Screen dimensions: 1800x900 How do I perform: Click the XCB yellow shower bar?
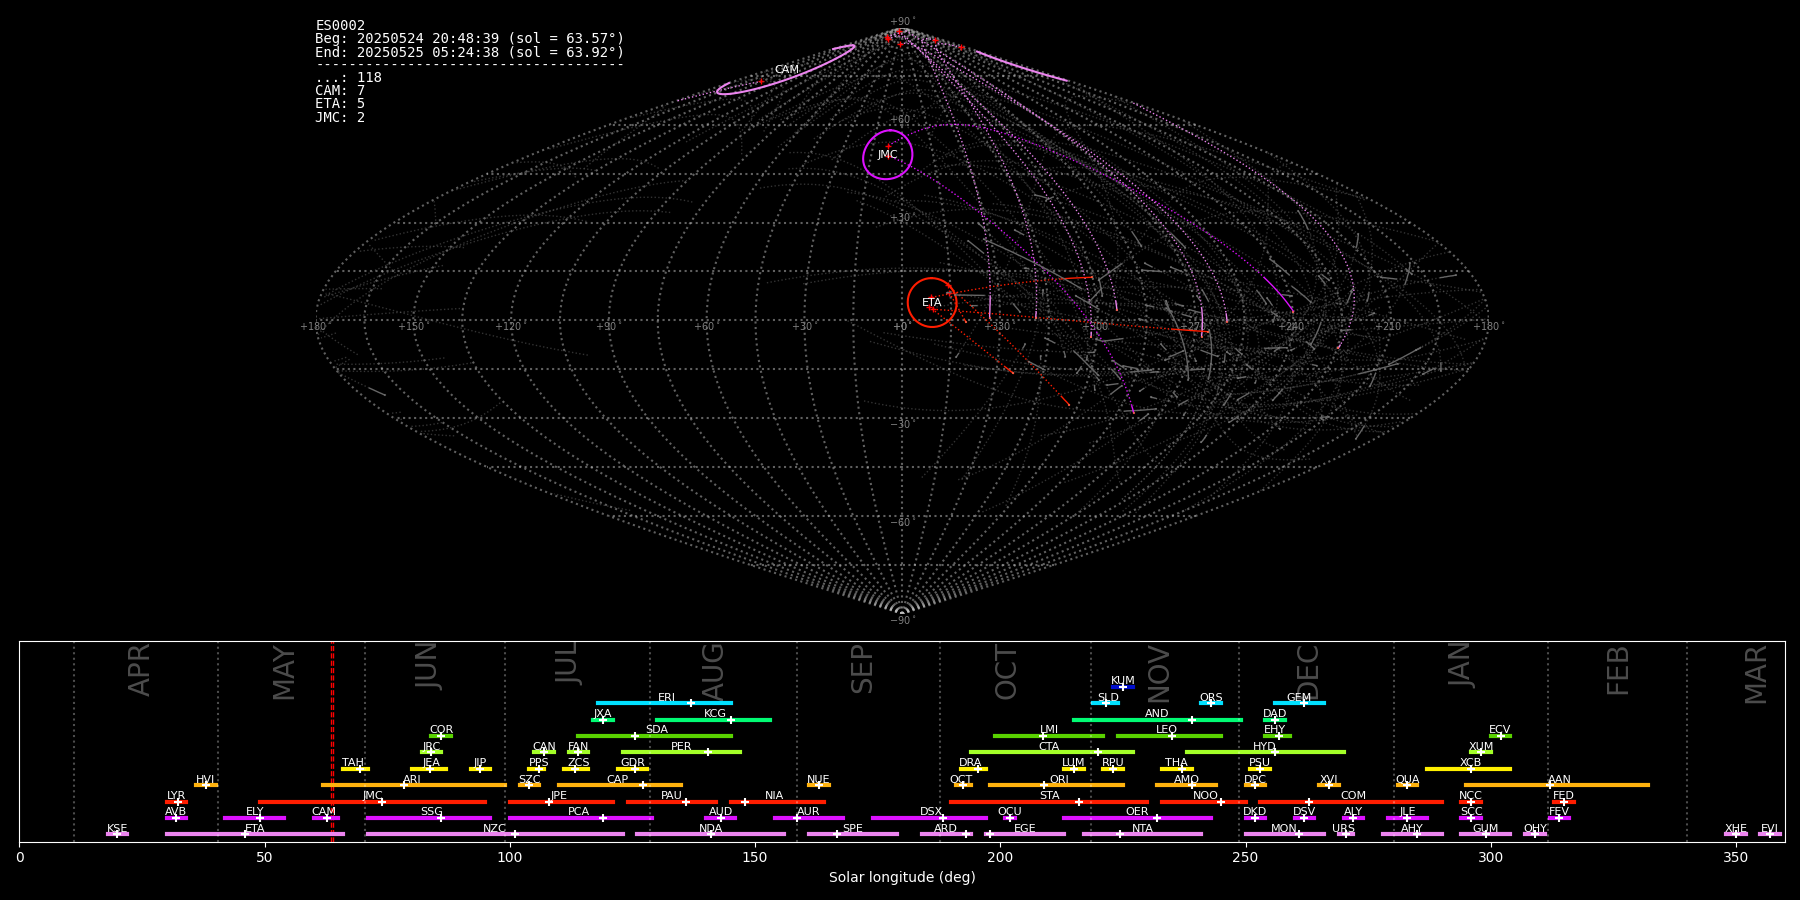(1468, 769)
